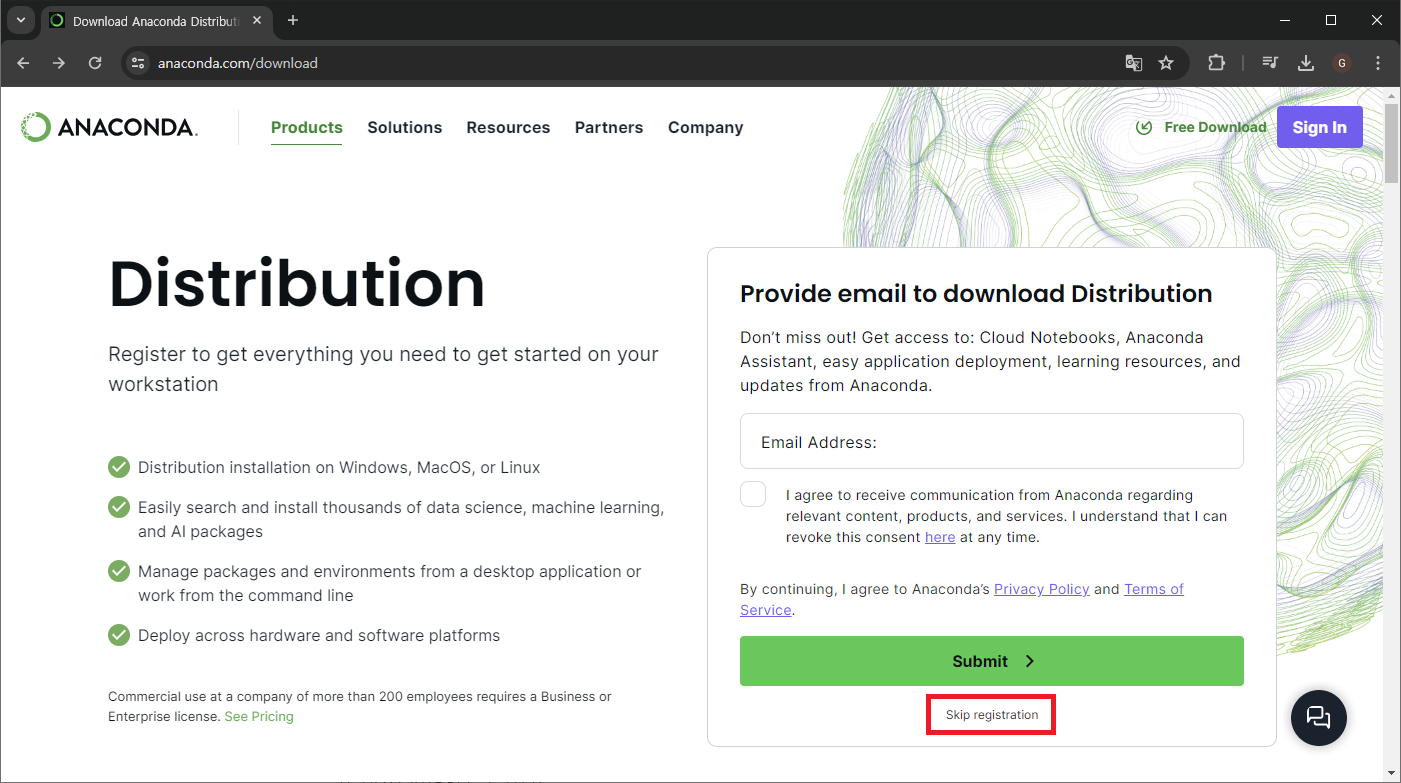
Task: Close the Download Anaconda tab
Action: pos(257,20)
